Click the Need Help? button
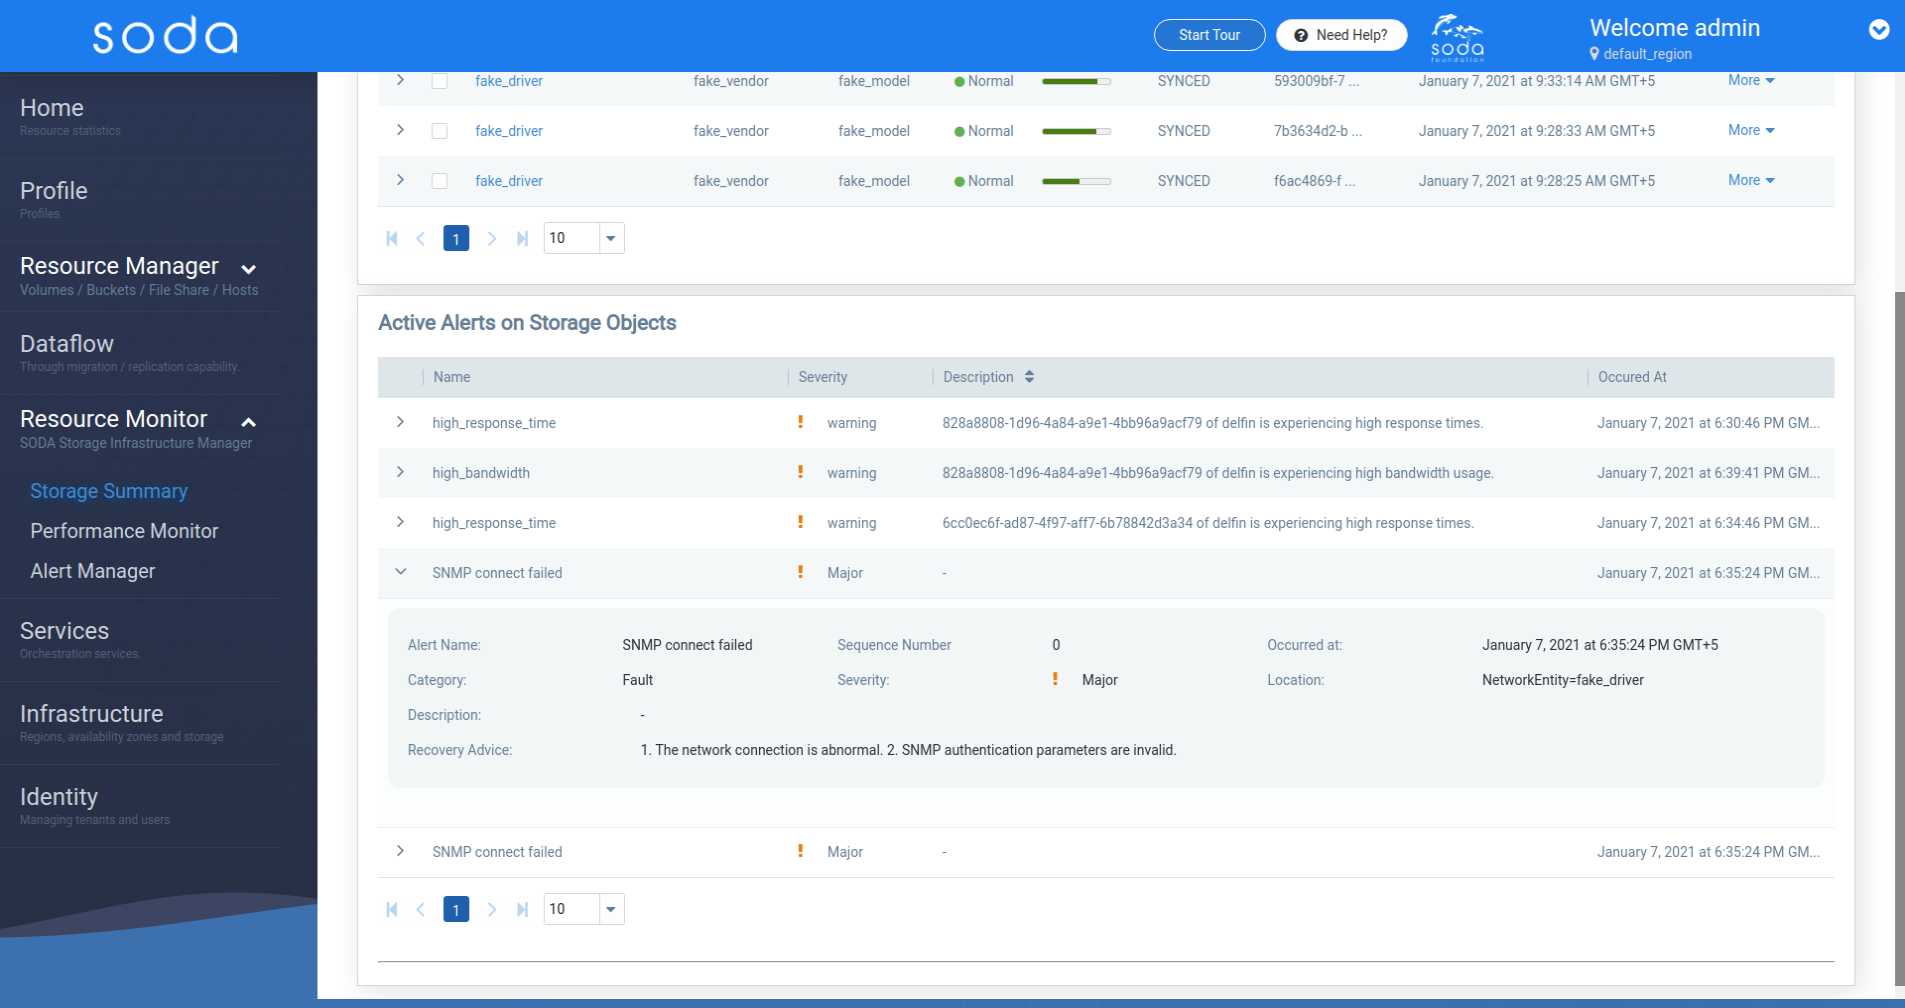This screenshot has width=1905, height=1008. point(1341,35)
